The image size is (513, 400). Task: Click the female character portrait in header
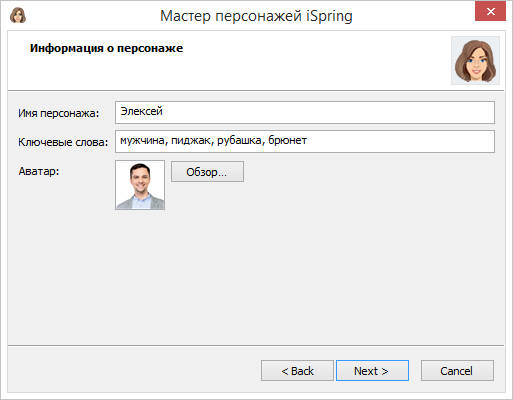475,60
